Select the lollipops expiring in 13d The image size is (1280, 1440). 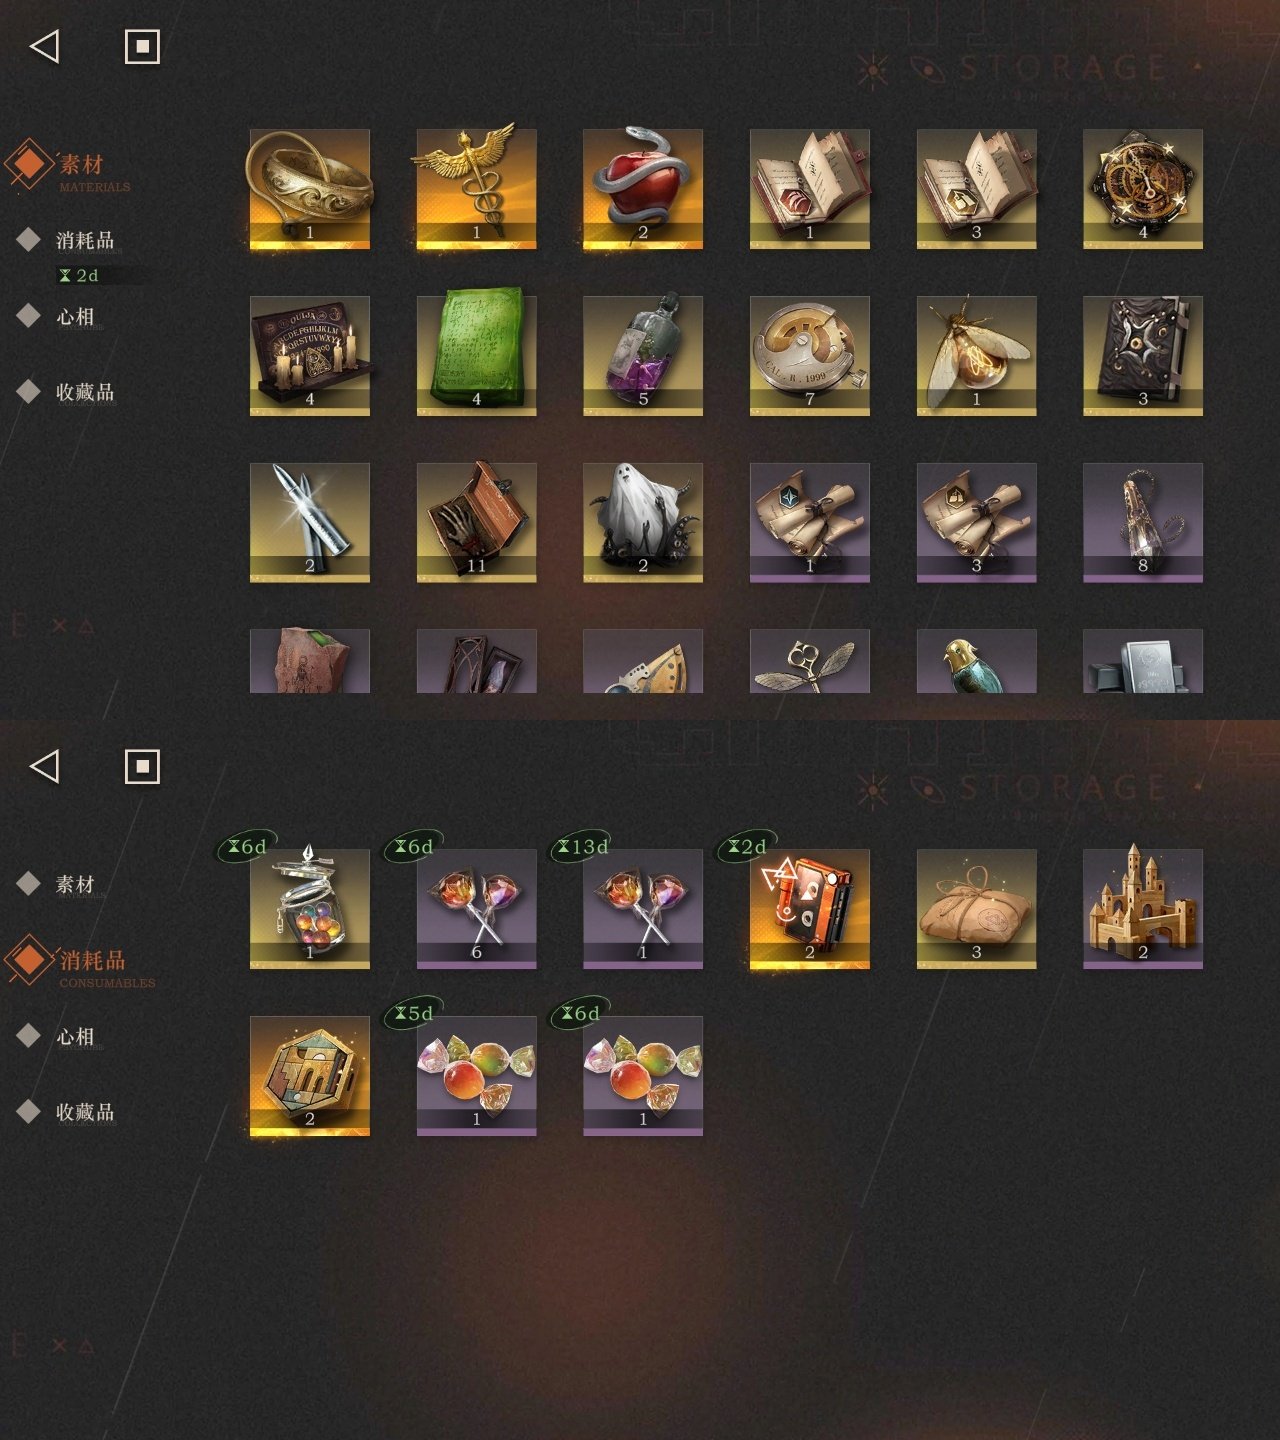(x=643, y=908)
